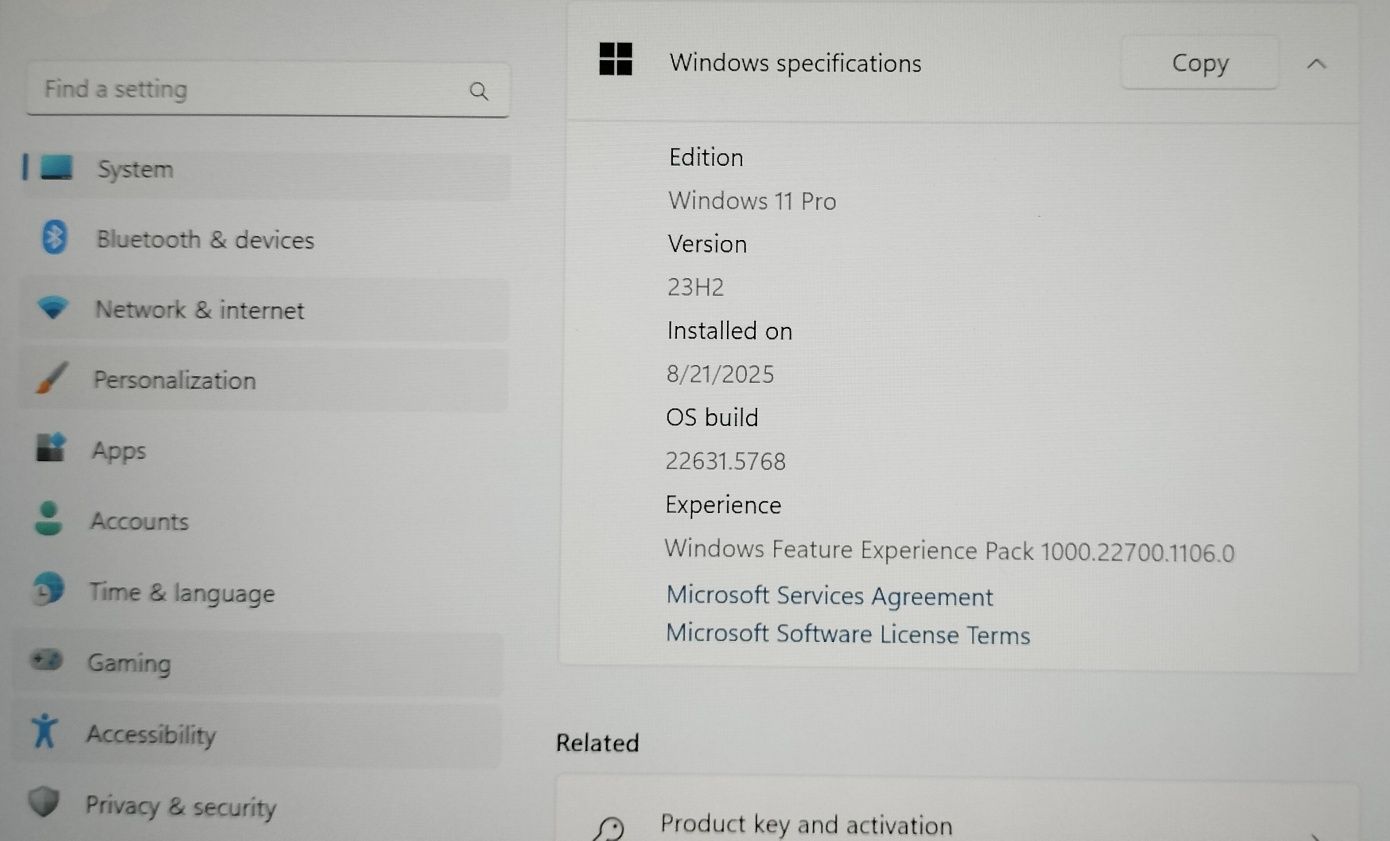Click the Experience label

coord(723,505)
